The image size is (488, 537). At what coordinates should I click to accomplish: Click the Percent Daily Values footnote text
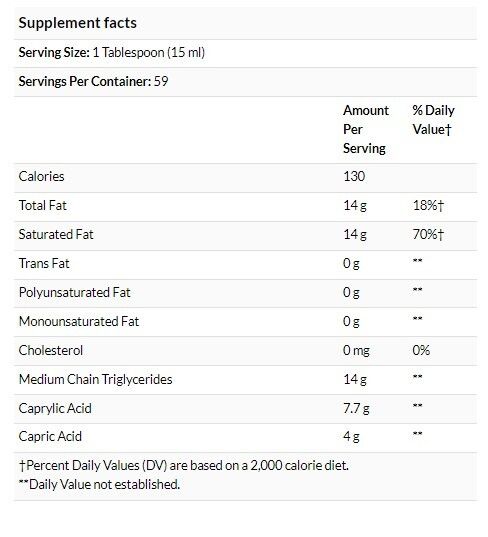(x=184, y=466)
